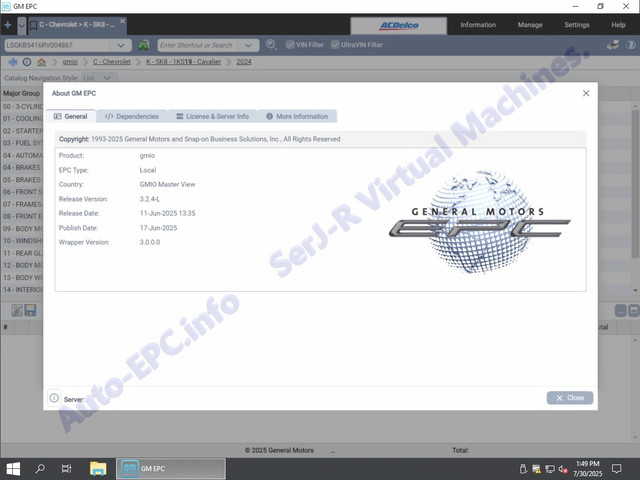The width and height of the screenshot is (640, 480).
Task: Open the notification center icon
Action: click(617, 469)
